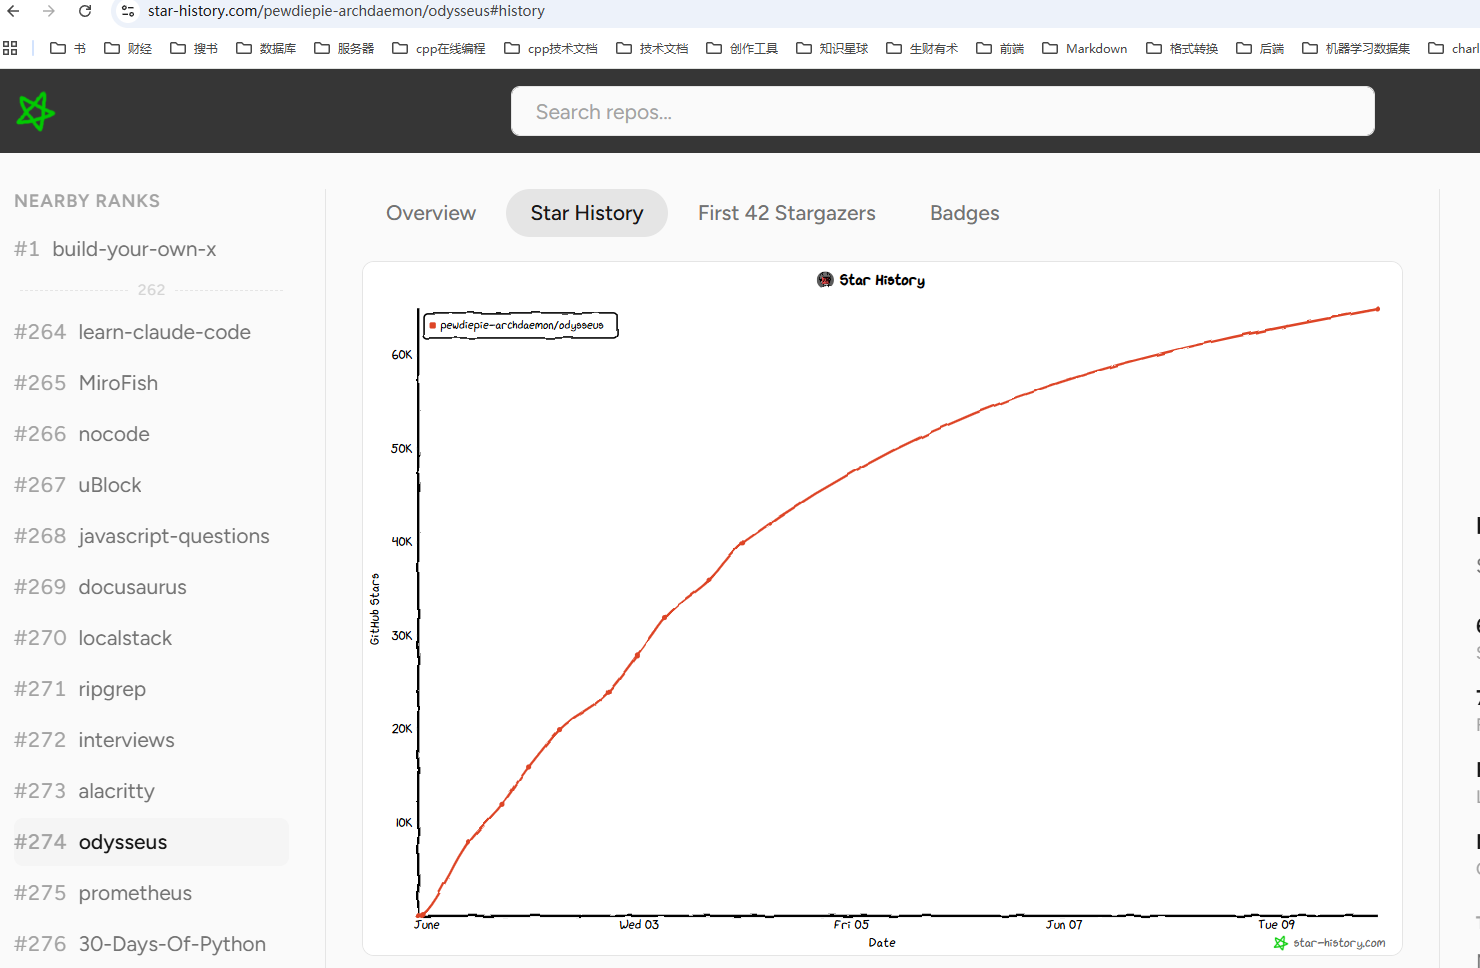Open the apps grid icon in bookmarks bar

(x=11, y=48)
